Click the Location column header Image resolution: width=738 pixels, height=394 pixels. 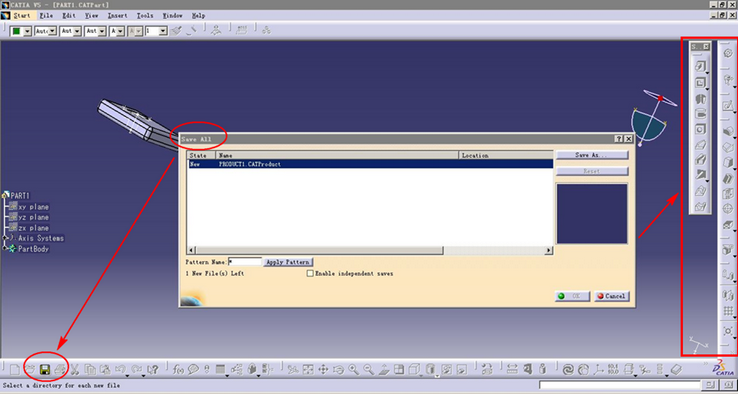pos(505,155)
